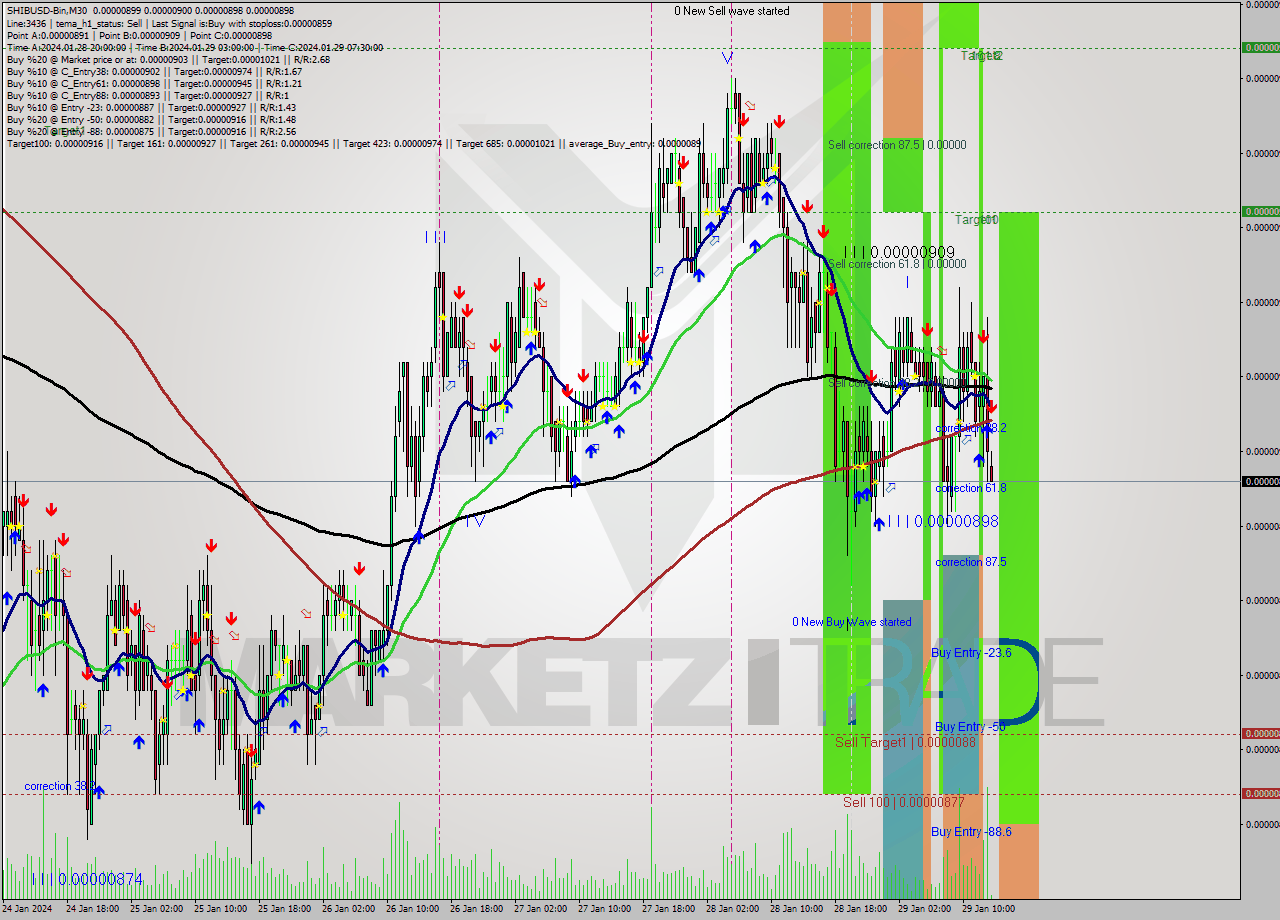Select the blue 'correction 61.8' label
This screenshot has width=1280, height=920.
(971, 488)
